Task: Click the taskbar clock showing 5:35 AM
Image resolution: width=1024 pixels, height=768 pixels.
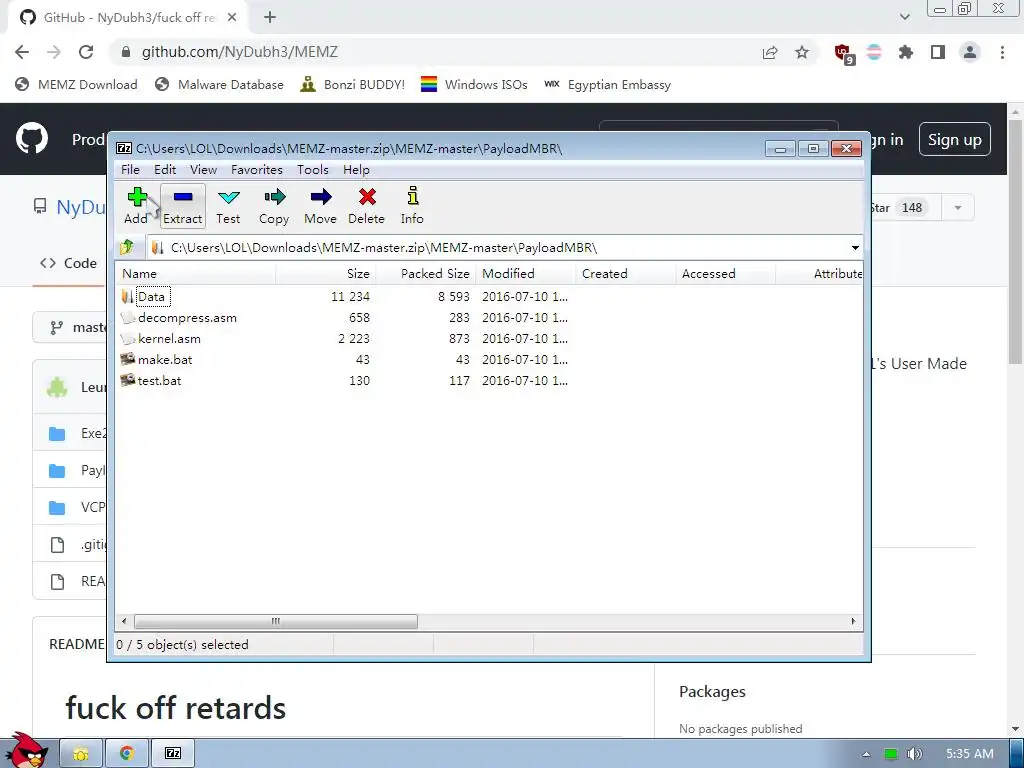Action: pyautogui.click(x=970, y=754)
